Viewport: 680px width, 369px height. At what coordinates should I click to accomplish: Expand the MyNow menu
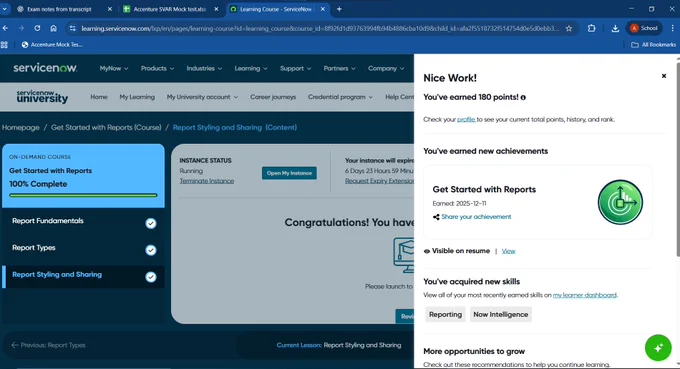click(x=114, y=69)
